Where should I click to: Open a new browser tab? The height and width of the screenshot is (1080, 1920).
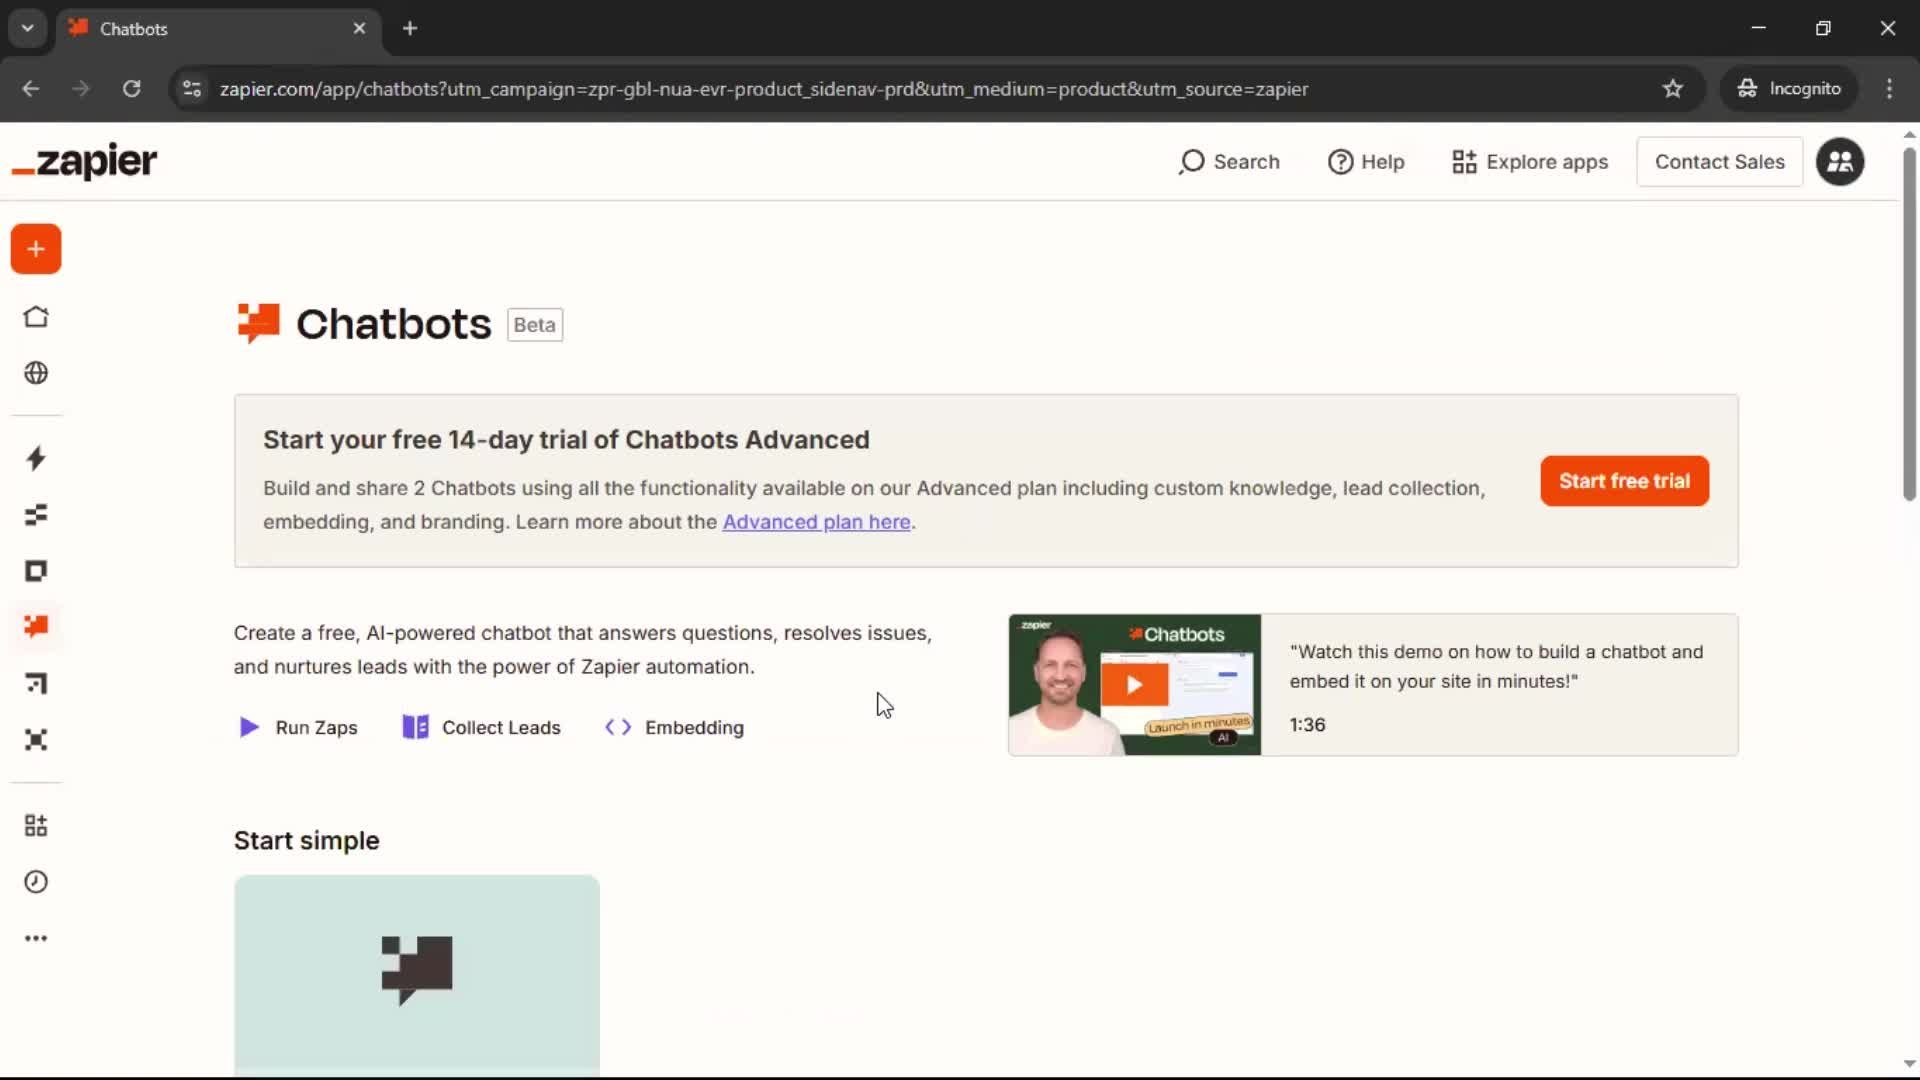[x=410, y=28]
